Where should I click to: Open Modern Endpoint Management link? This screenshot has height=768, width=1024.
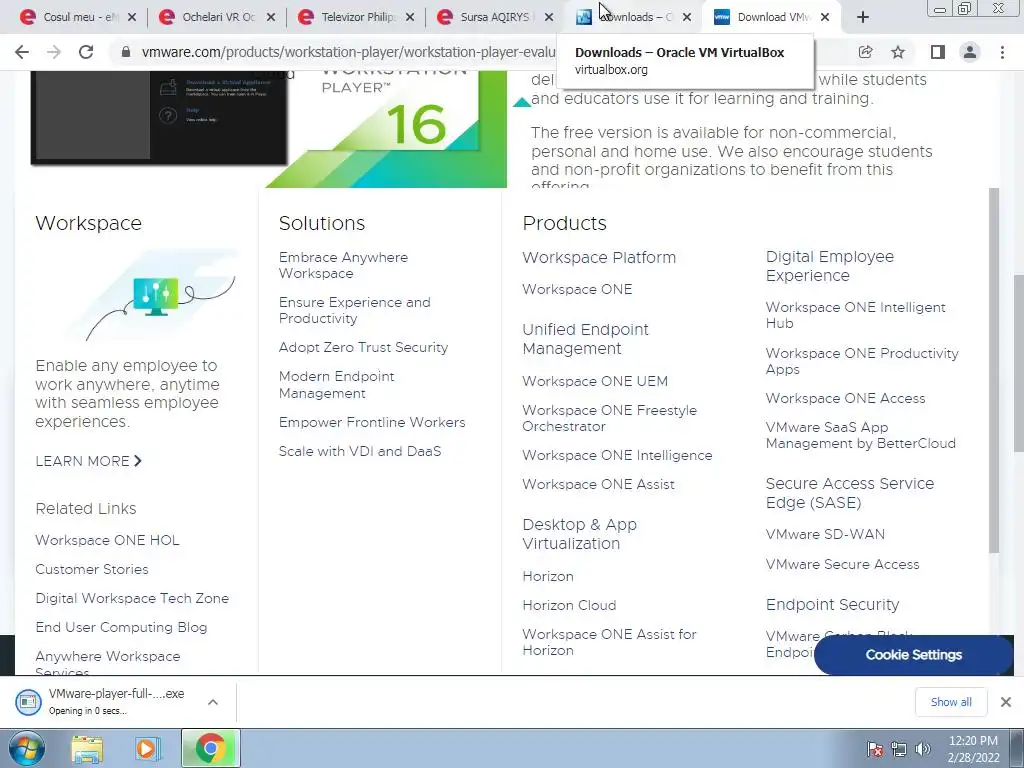pos(336,385)
